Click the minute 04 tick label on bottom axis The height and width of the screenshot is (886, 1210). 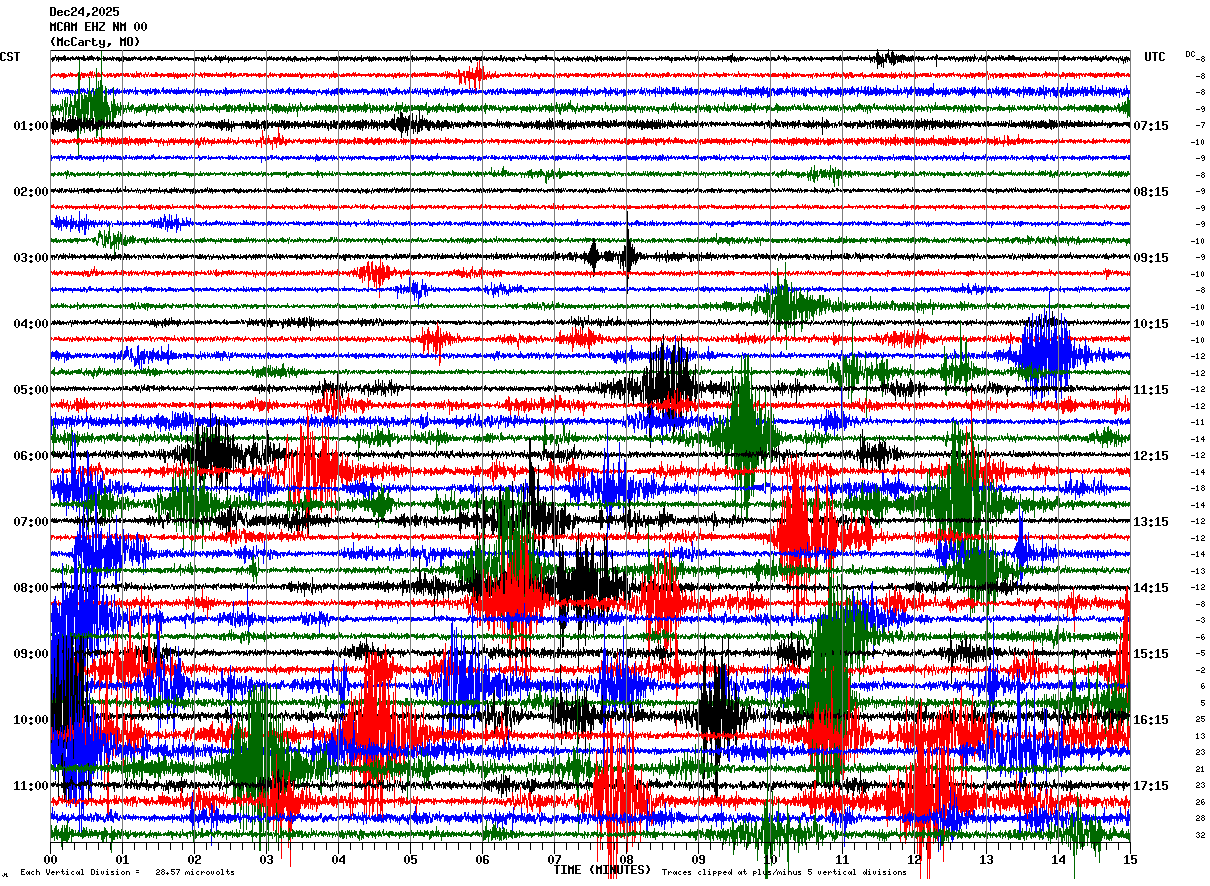coord(338,859)
